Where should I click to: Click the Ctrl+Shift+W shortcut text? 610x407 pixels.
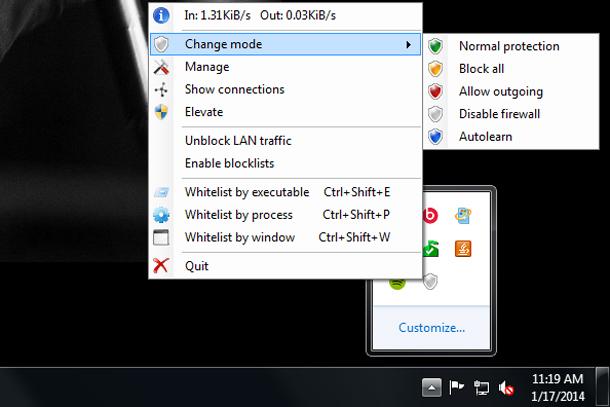[x=354, y=237]
